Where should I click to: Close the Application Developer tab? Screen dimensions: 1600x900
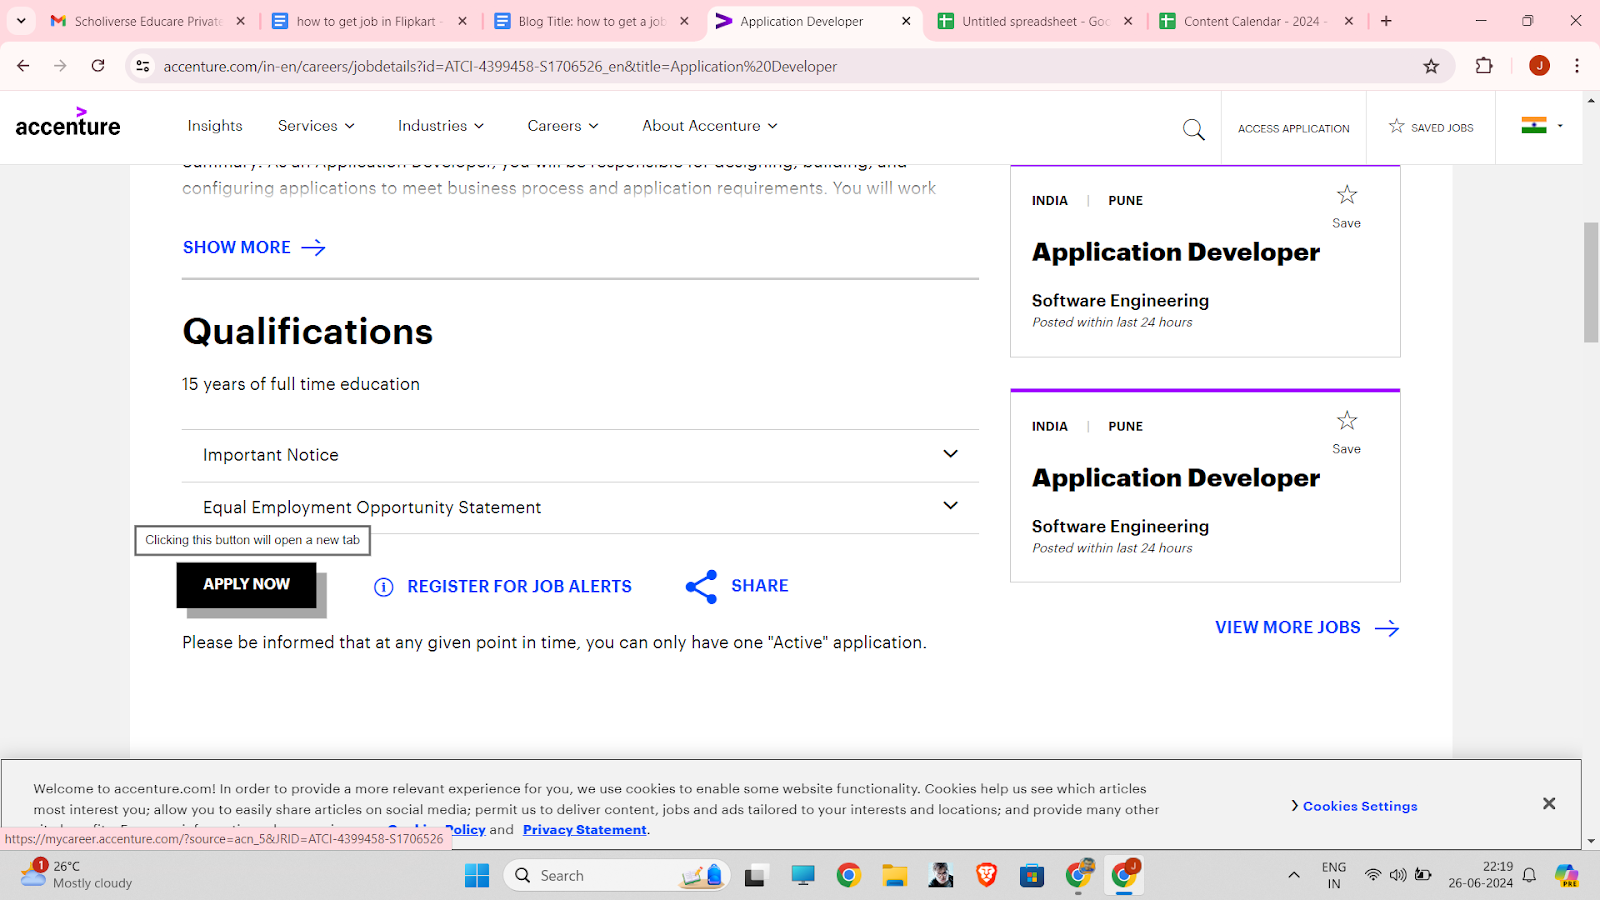[x=906, y=21]
